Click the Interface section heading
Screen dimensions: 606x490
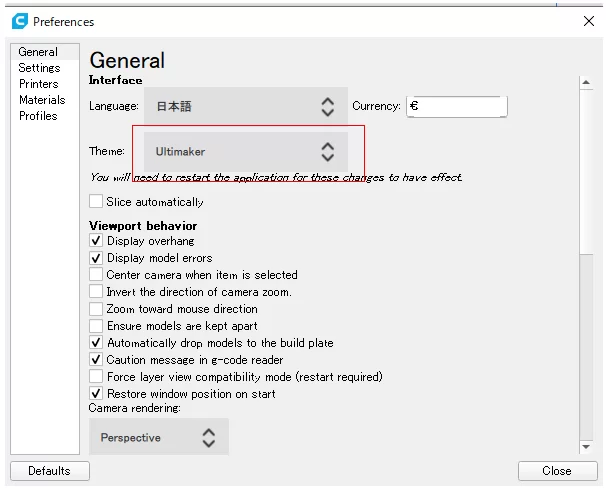point(116,80)
